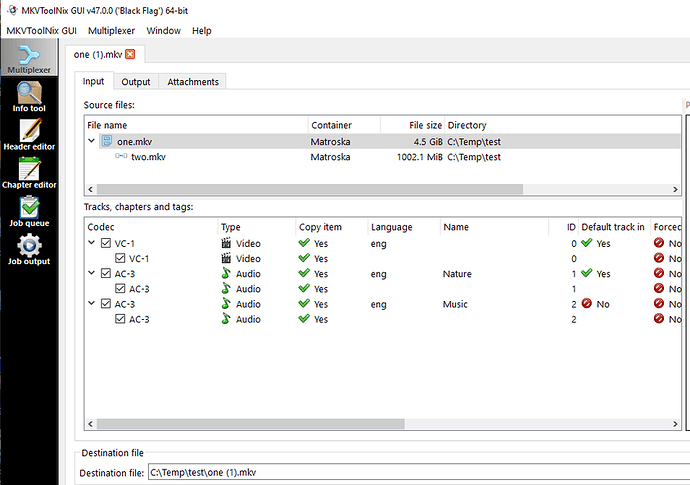Click the video clapperboard icon in first VC-1 row
The height and width of the screenshot is (485, 690).
[226, 243]
